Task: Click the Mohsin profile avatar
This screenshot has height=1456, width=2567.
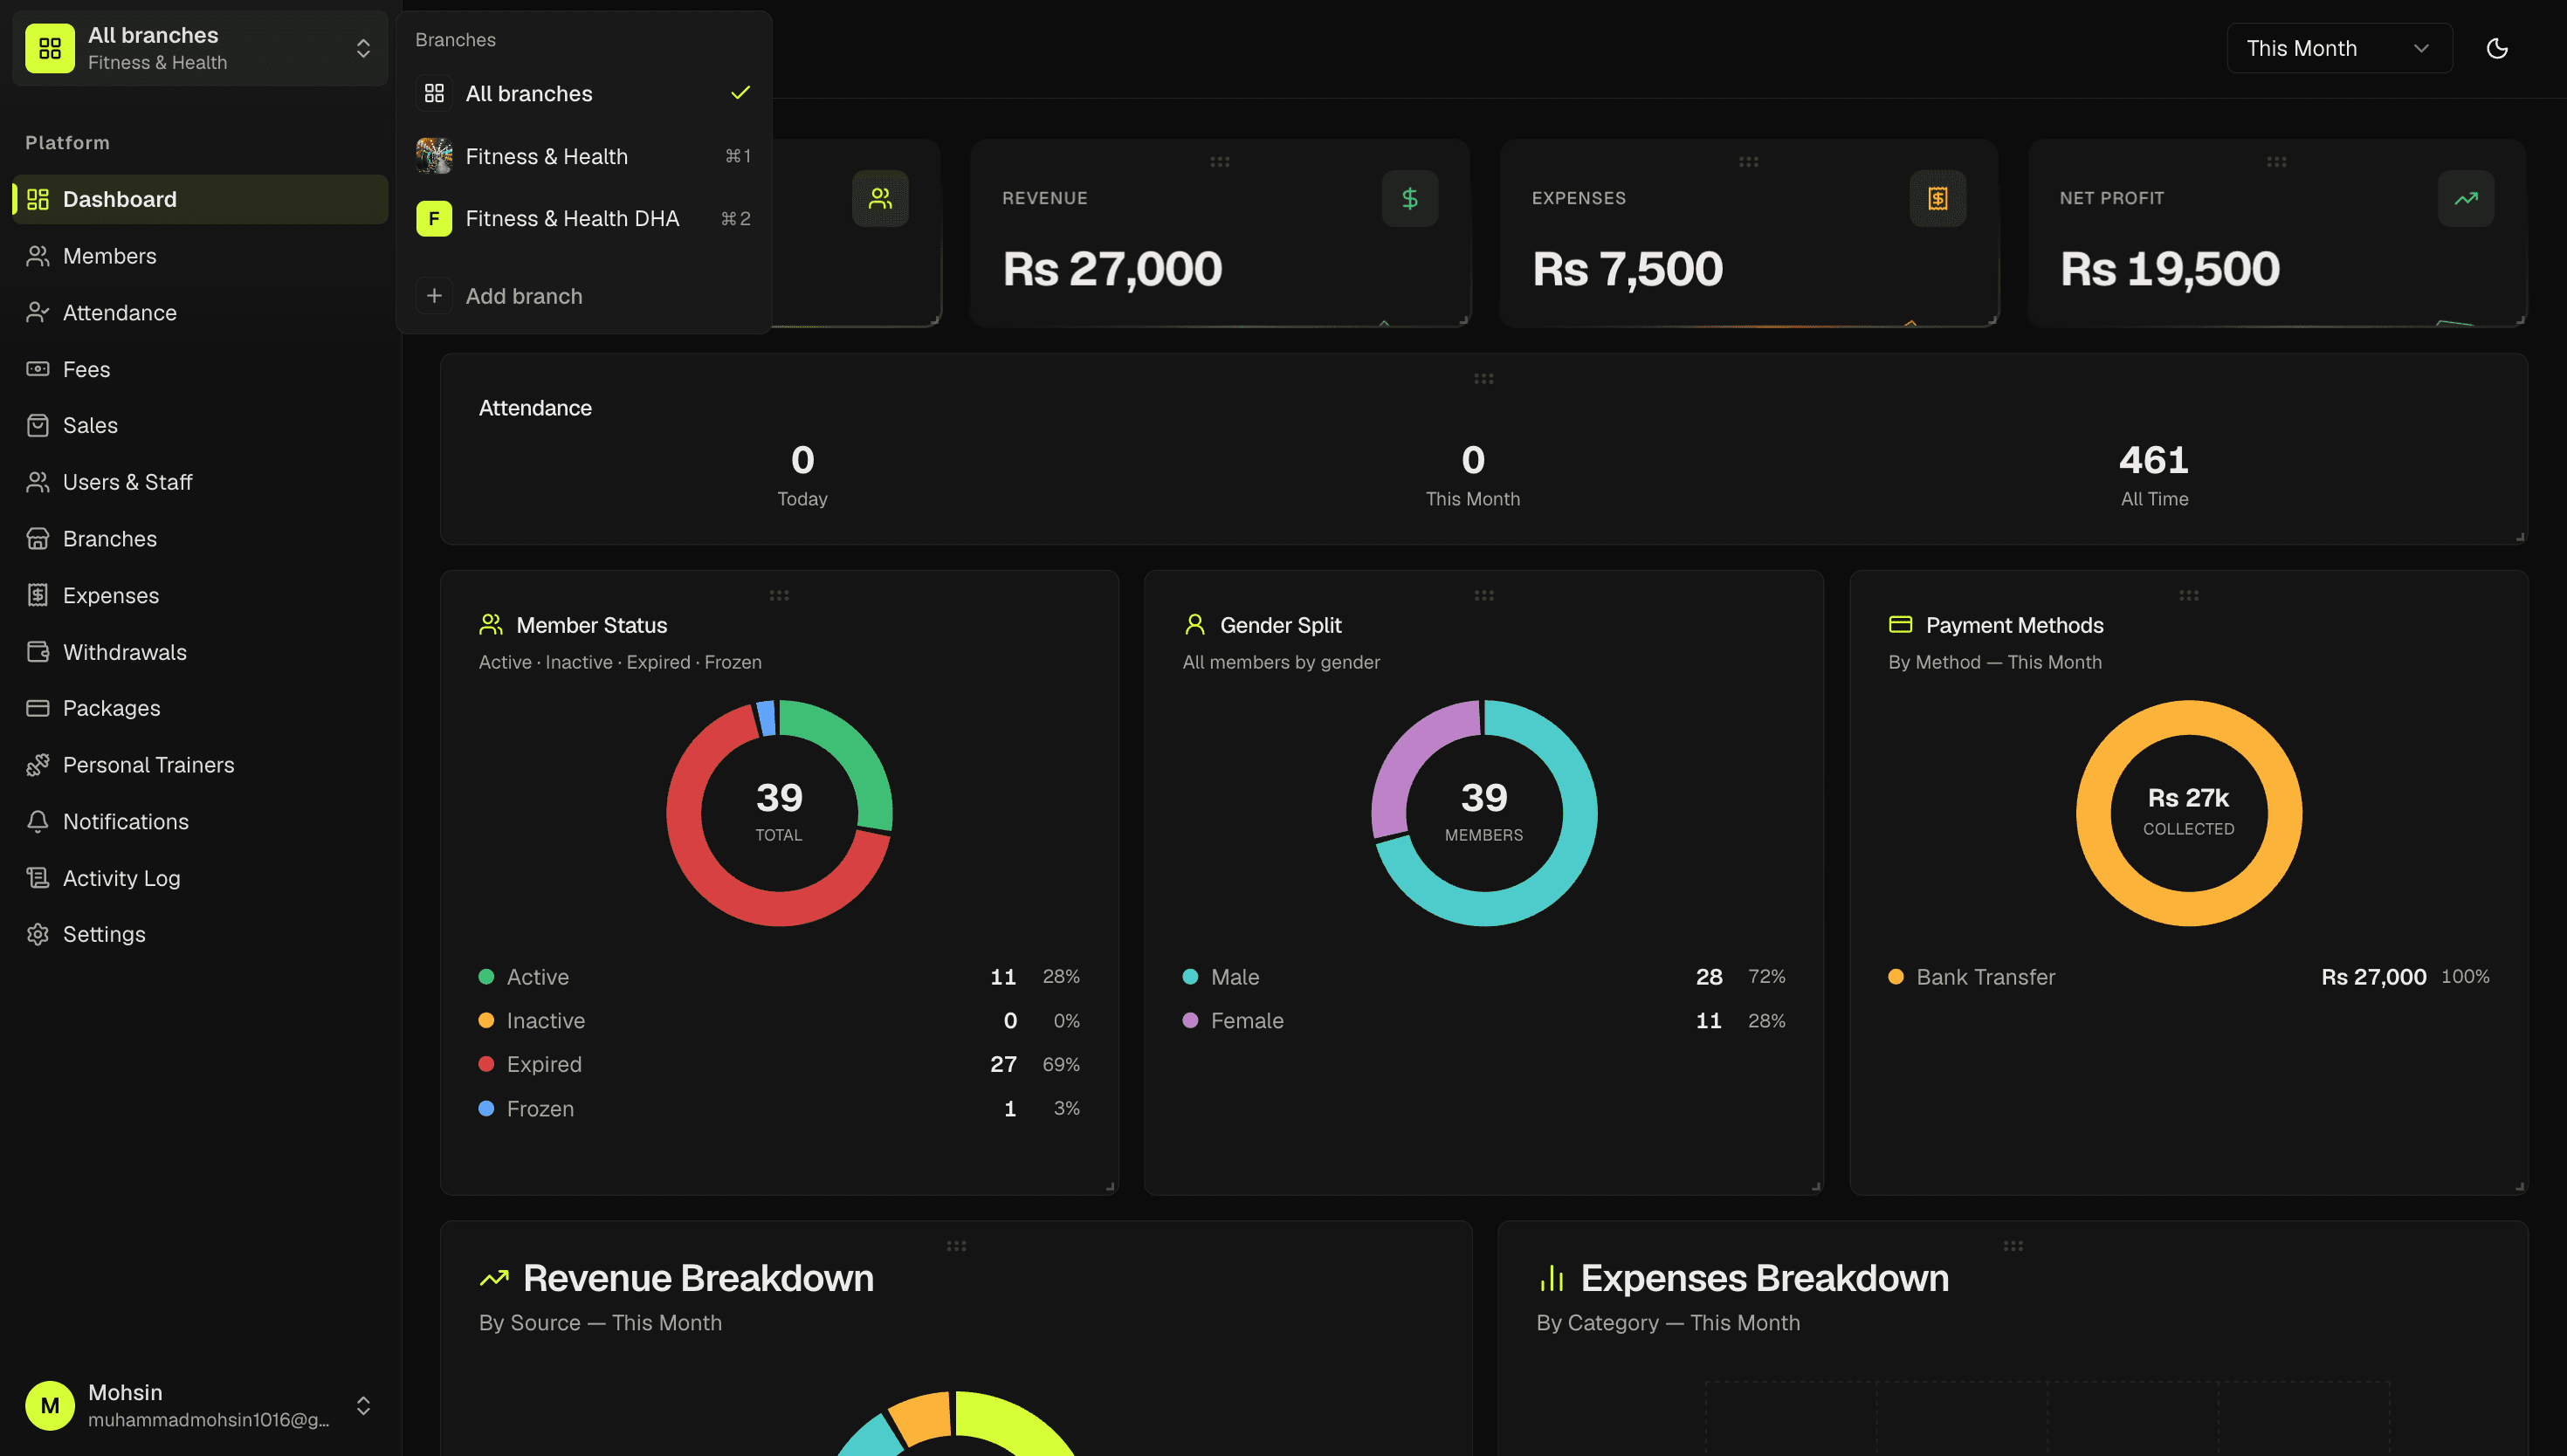Action: [x=50, y=1405]
